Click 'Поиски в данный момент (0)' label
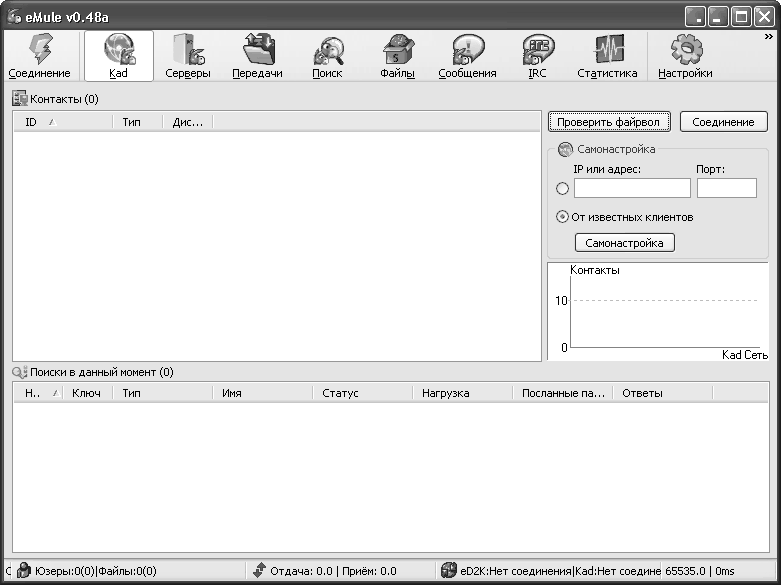 pyautogui.click(x=102, y=372)
